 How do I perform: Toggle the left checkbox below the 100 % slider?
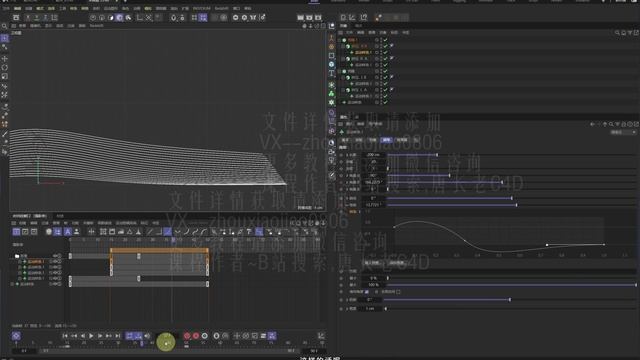coord(367,292)
